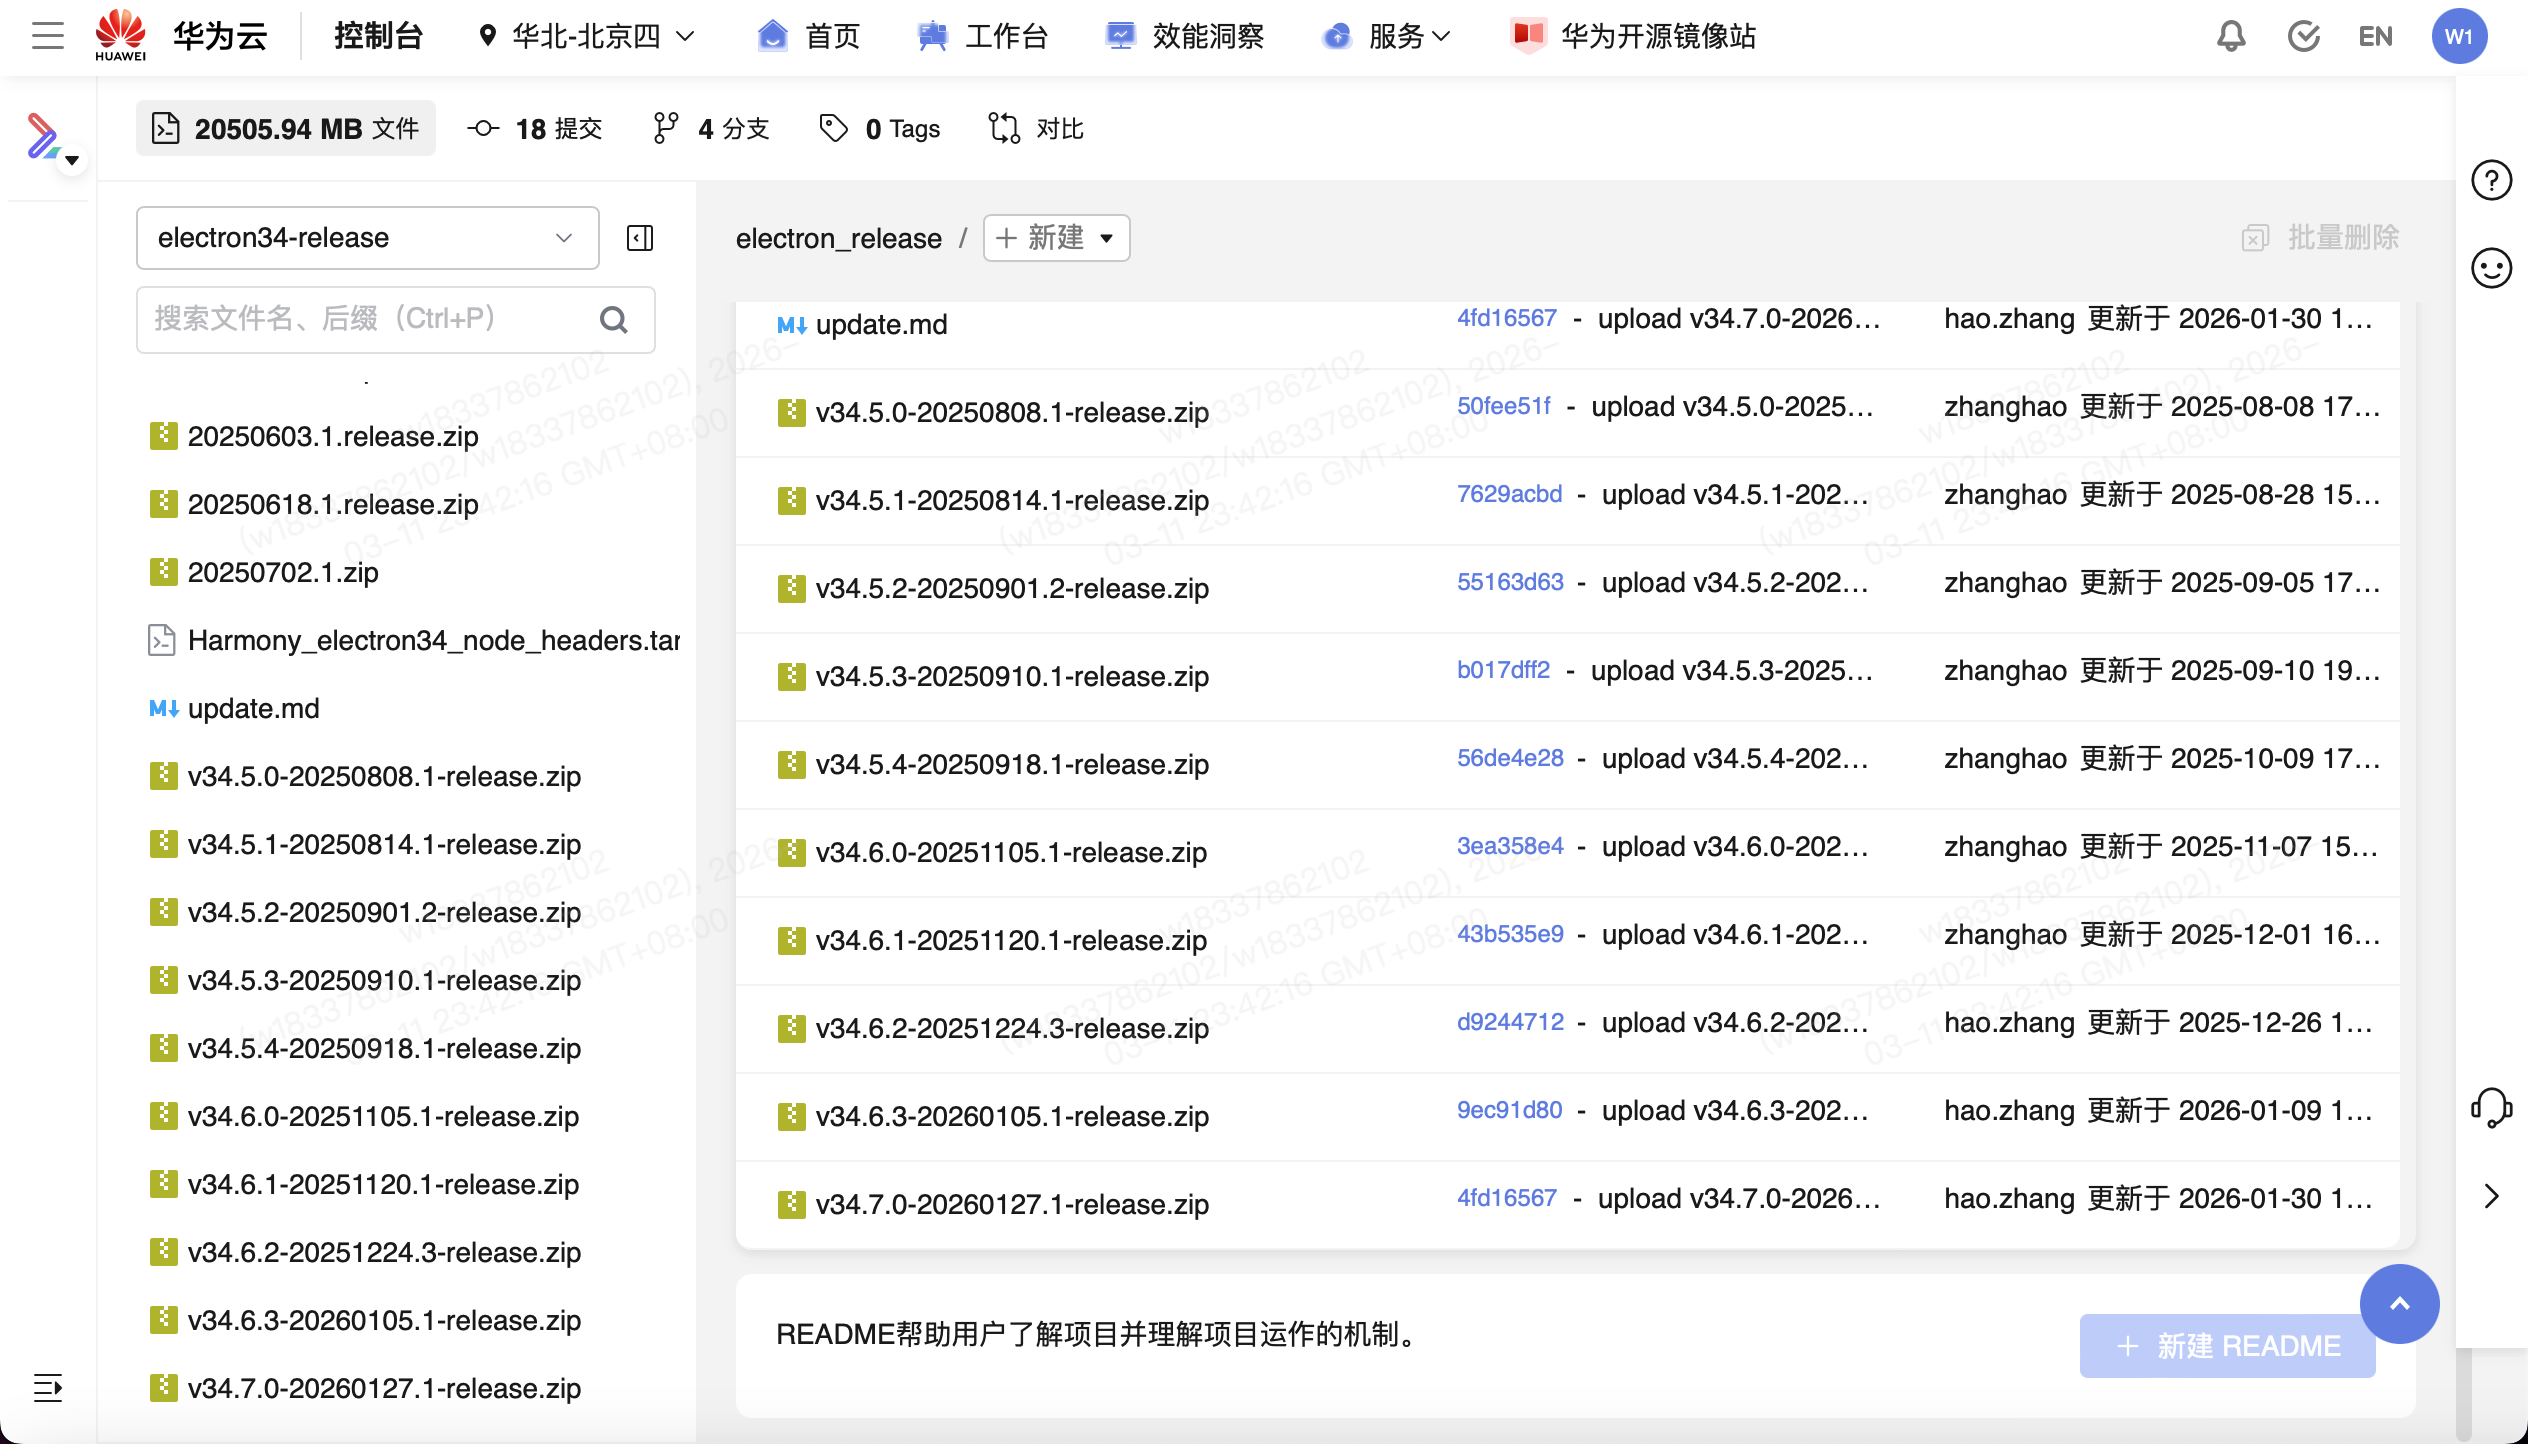Open the electron34-release branch dropdown
Screen dimensions: 2528x1444
coord(367,238)
